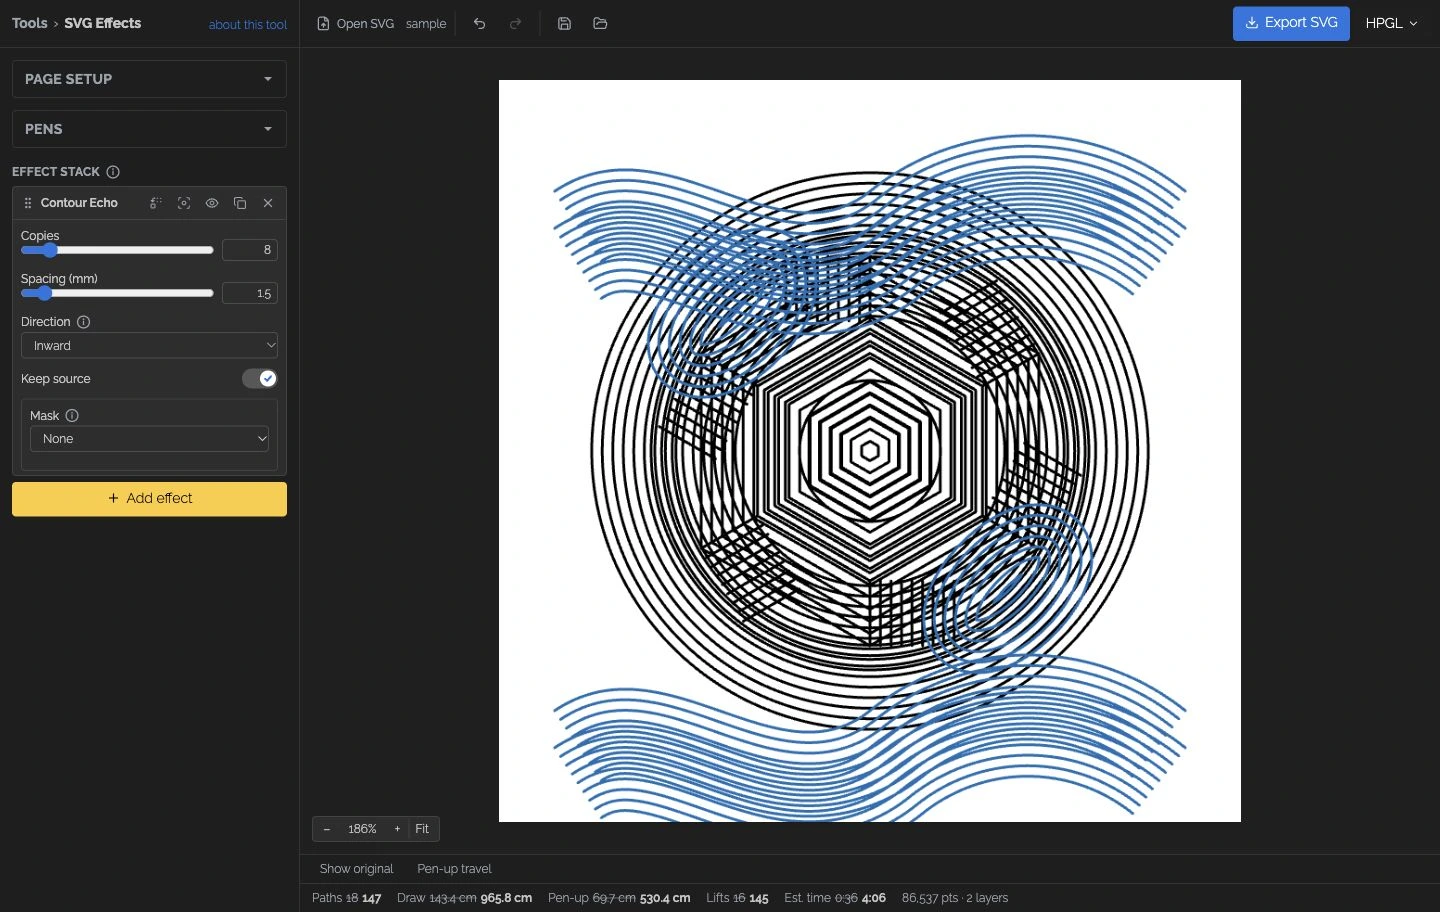The image size is (1440, 912).
Task: Click the Spacing value field showing 1.5
Action: coord(250,293)
